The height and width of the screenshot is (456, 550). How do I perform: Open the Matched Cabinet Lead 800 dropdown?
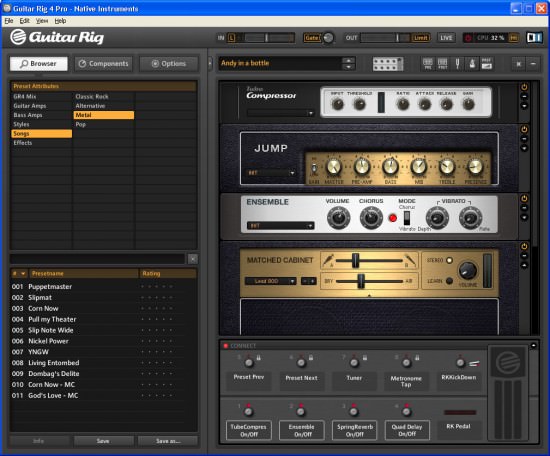[x=270, y=281]
